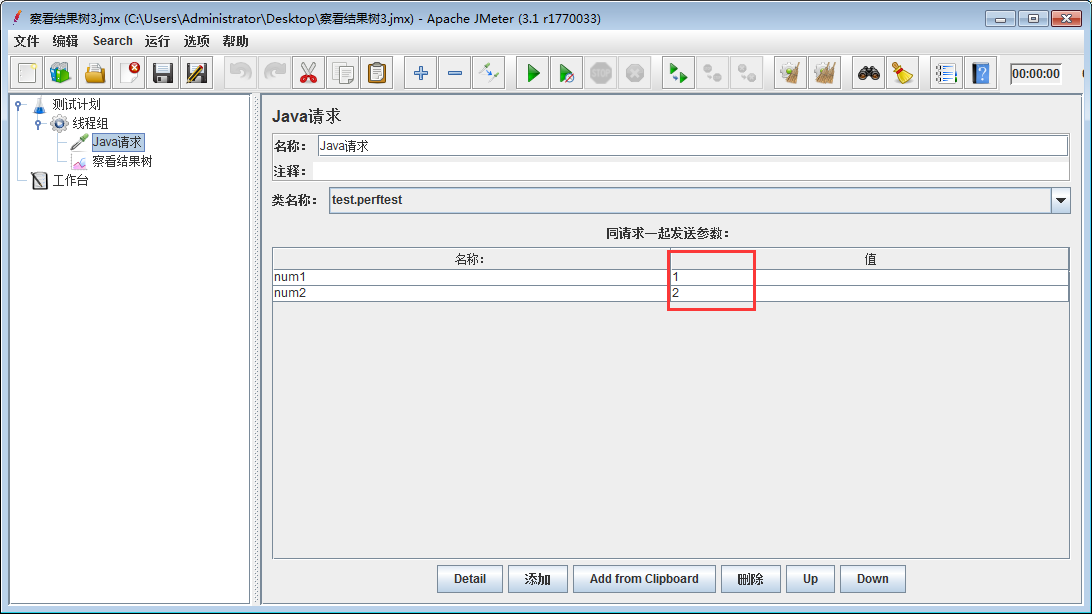Open search with binoculars icon
Image resolution: width=1092 pixels, height=614 pixels.
(868, 73)
